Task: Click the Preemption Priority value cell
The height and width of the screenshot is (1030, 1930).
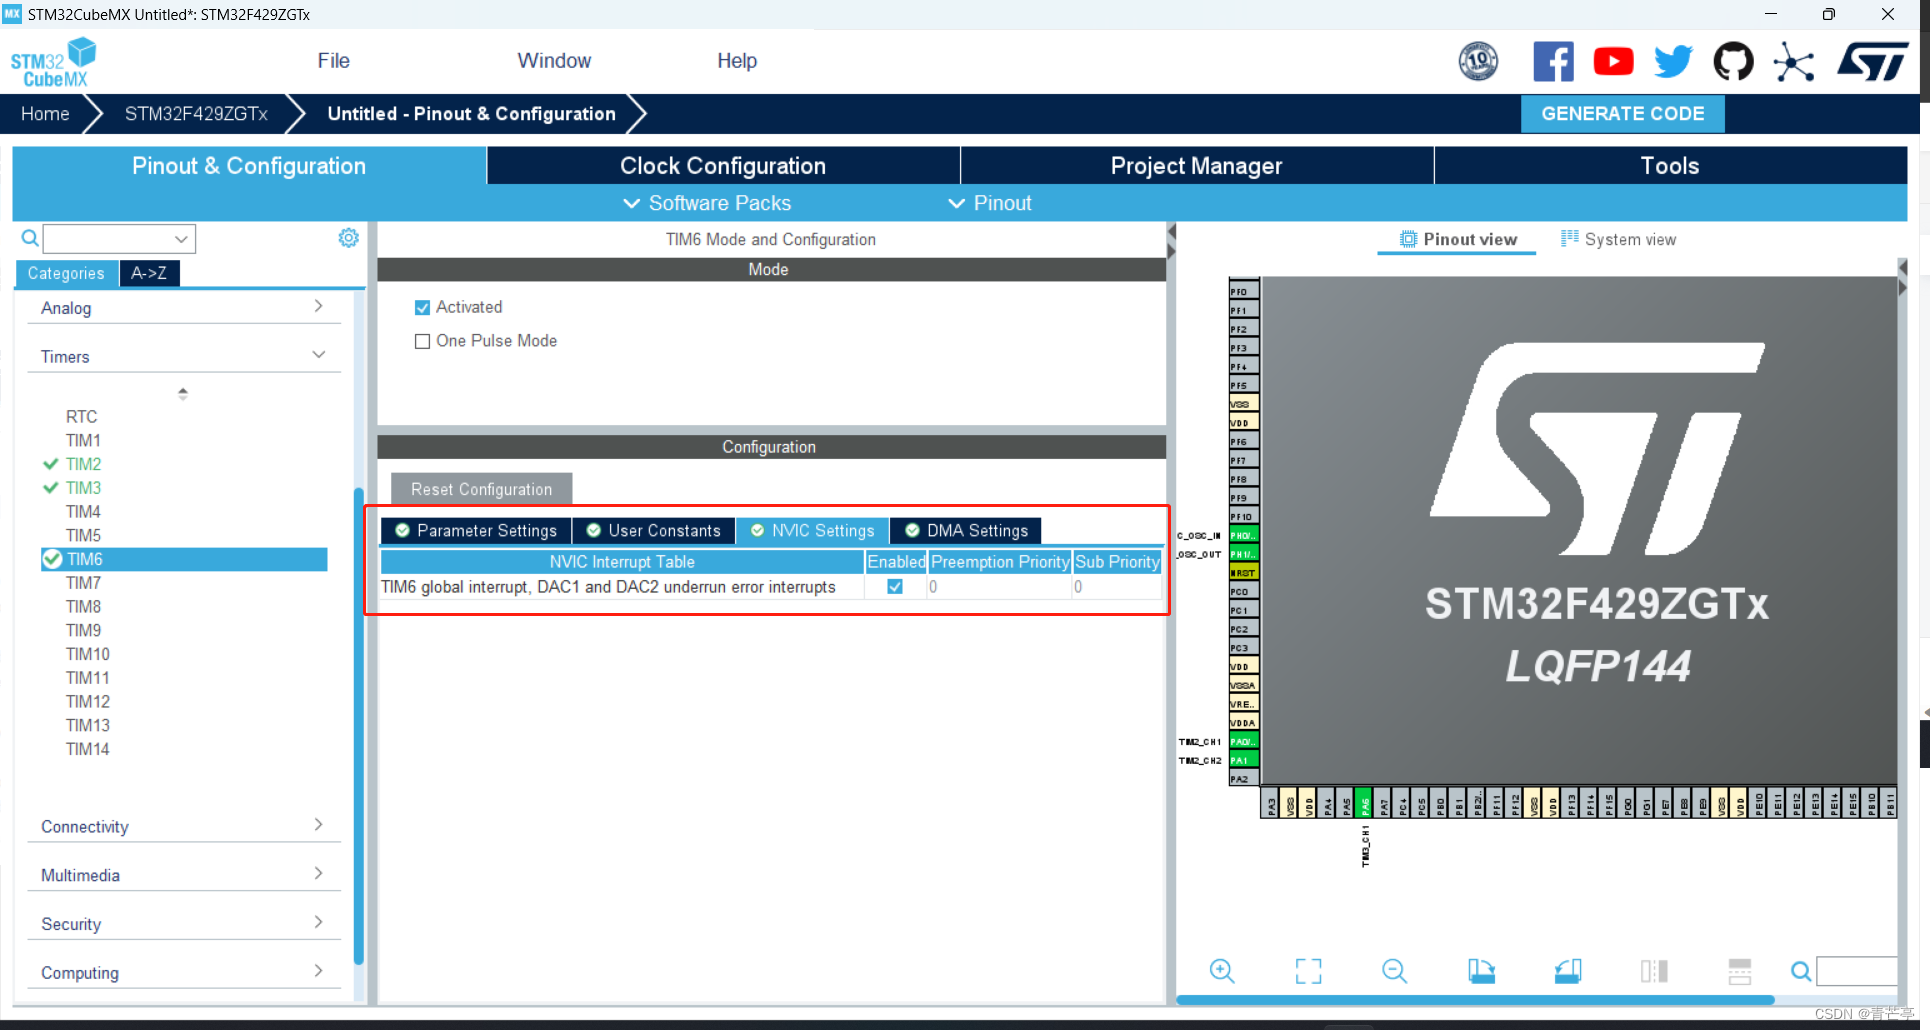Action: [999, 587]
